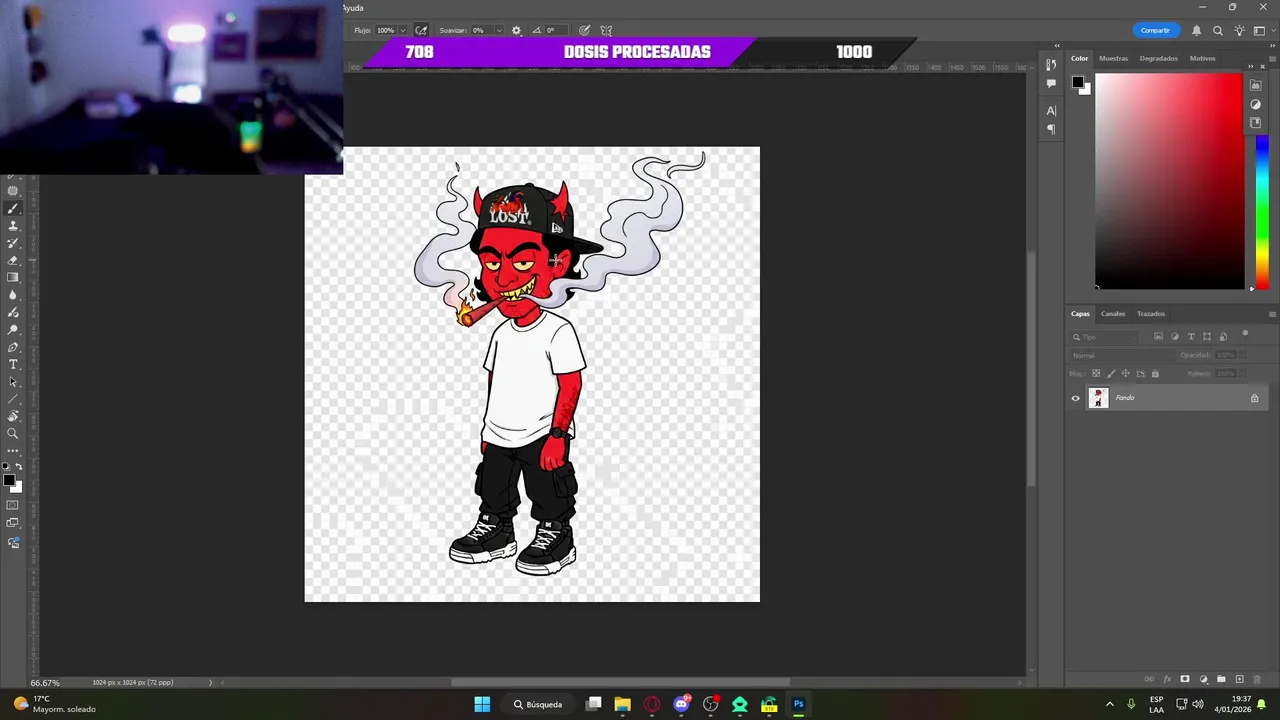Image resolution: width=1280 pixels, height=720 pixels.
Task: Open the Flujo percentage dropdown
Action: coord(402,30)
